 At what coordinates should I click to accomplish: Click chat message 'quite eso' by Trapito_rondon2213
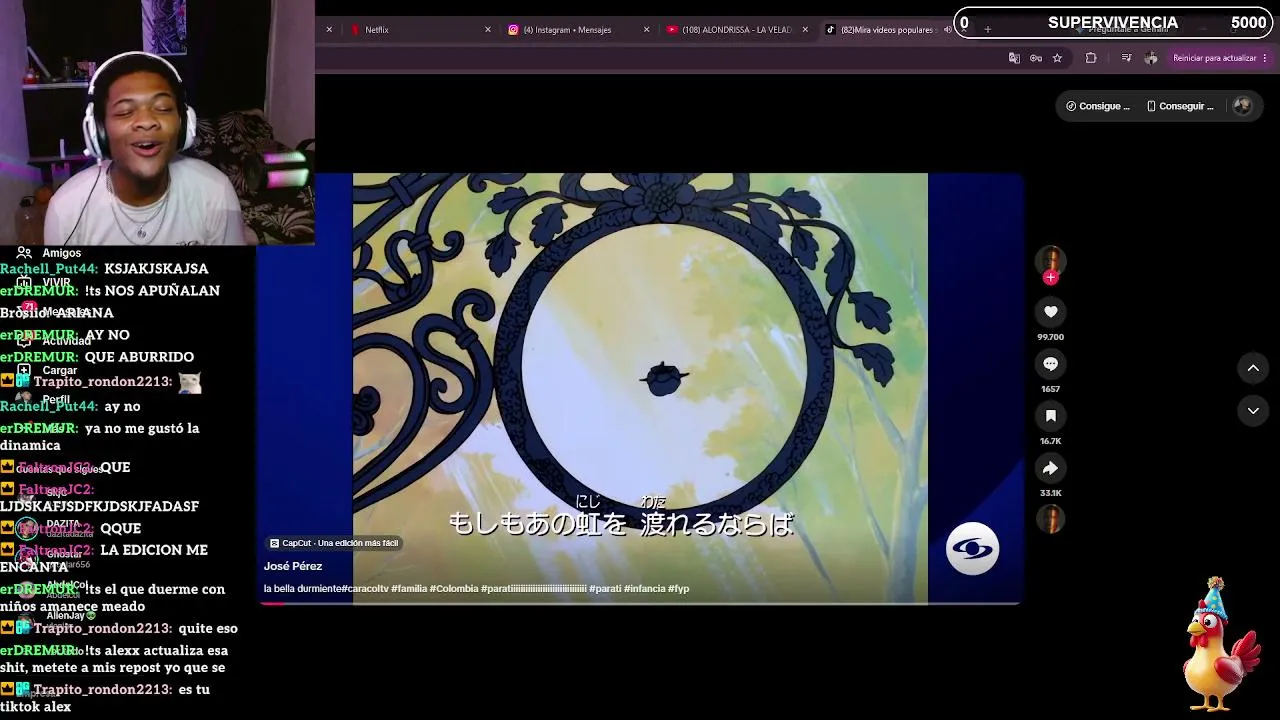point(208,629)
